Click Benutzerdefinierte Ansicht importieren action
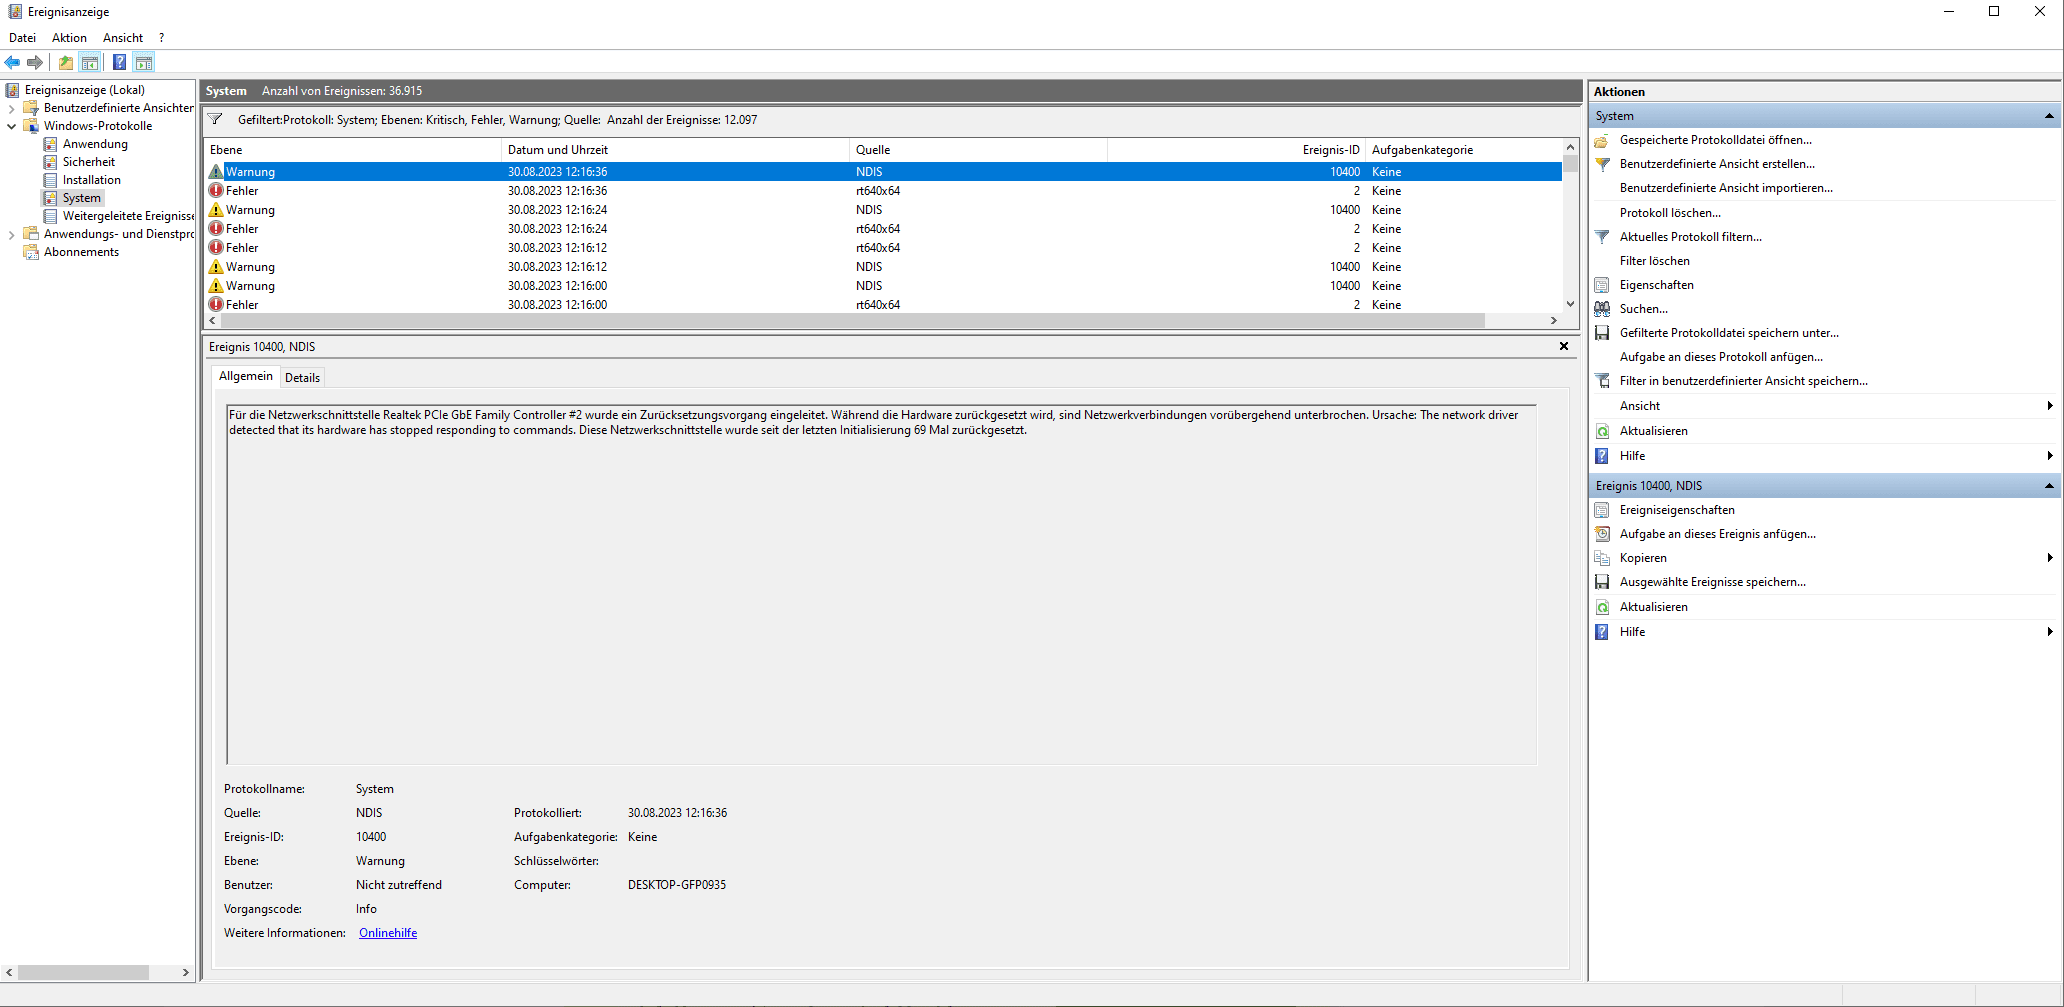Screen dimensions: 2064x1007 click(1726, 188)
